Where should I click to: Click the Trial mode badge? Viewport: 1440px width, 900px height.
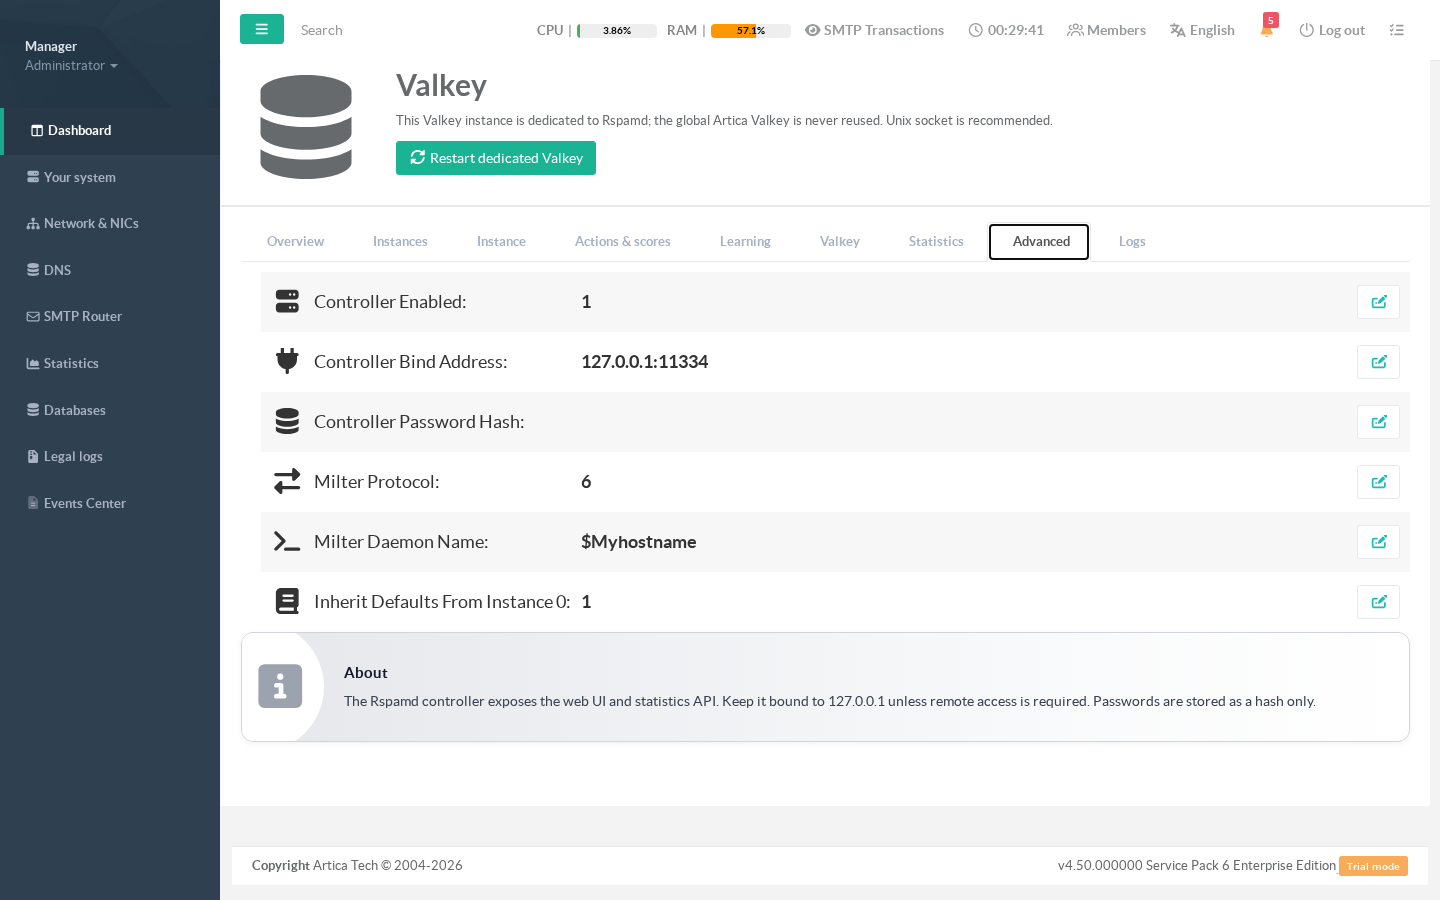(1373, 866)
